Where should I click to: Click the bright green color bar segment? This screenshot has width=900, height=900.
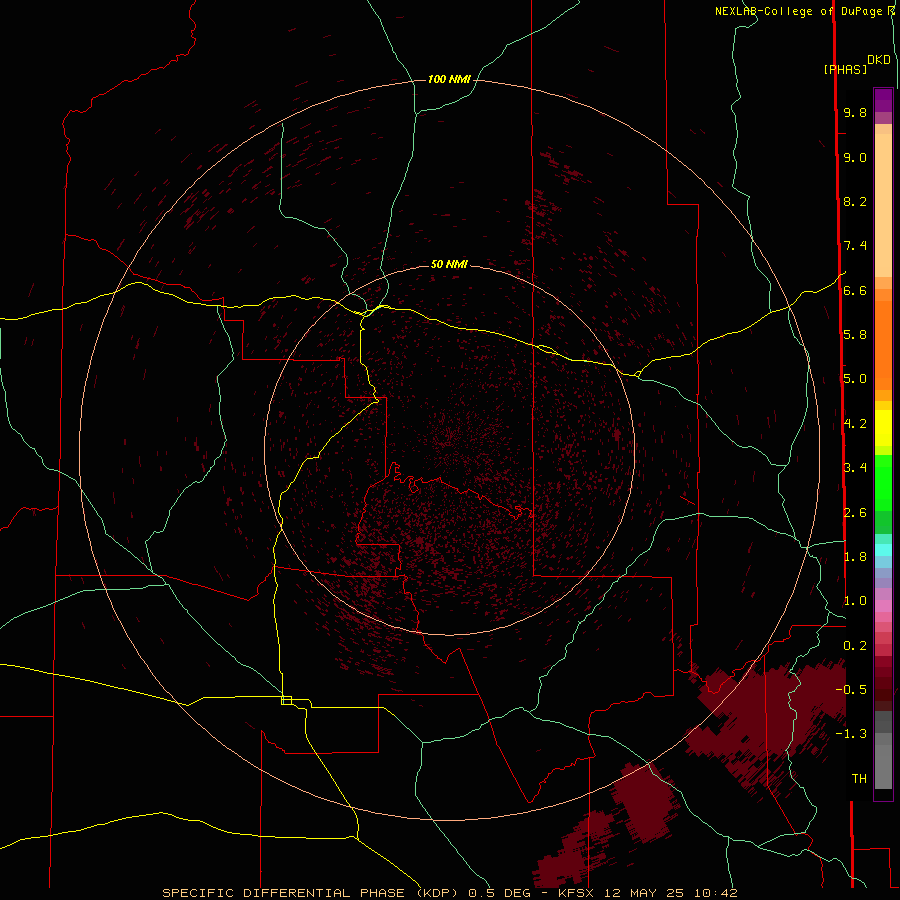pos(883,483)
